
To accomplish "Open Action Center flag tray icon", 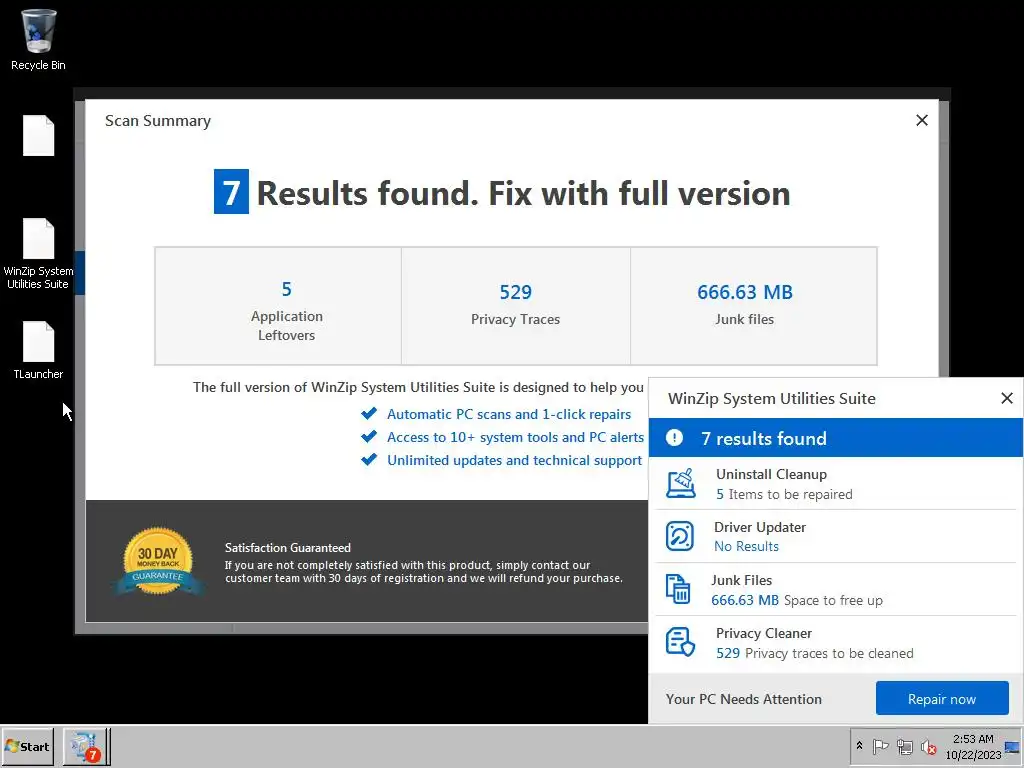I will [880, 746].
